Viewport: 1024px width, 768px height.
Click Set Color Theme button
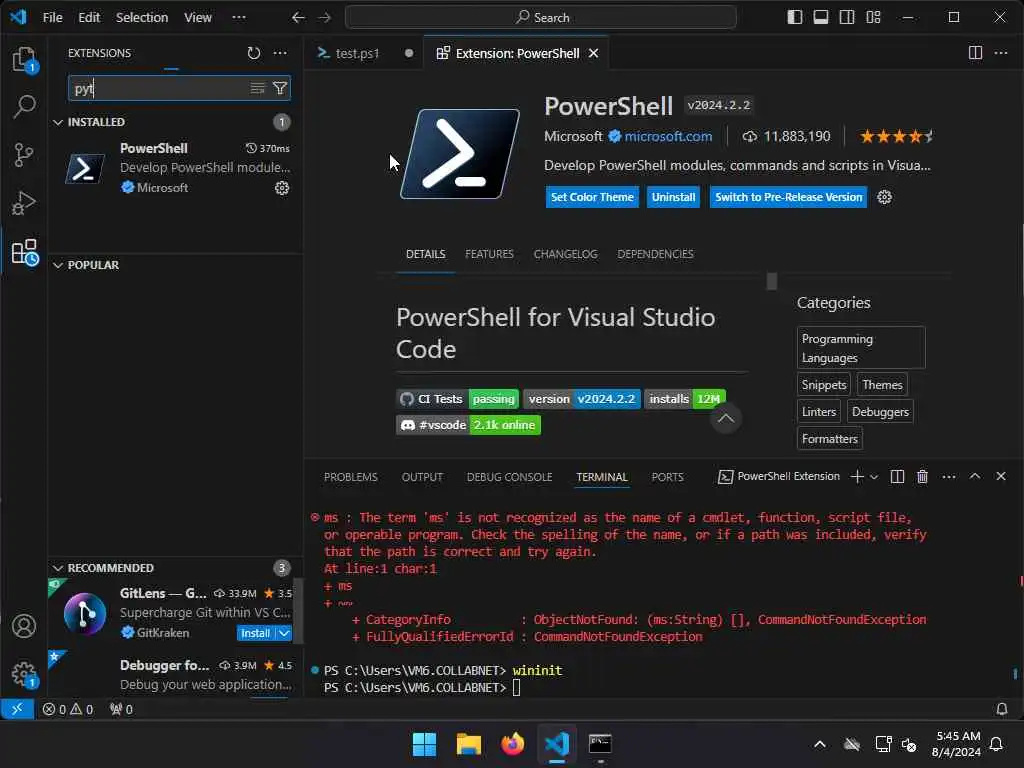592,197
